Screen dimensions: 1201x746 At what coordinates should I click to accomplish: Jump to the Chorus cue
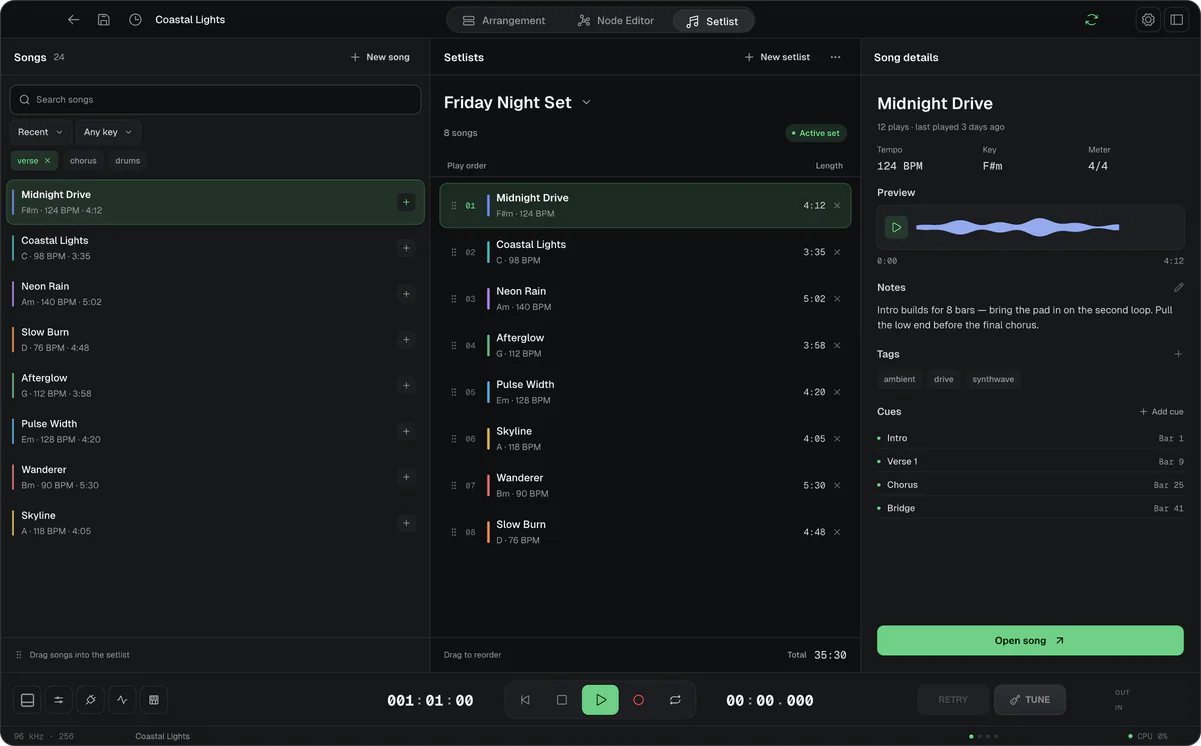tap(1030, 485)
